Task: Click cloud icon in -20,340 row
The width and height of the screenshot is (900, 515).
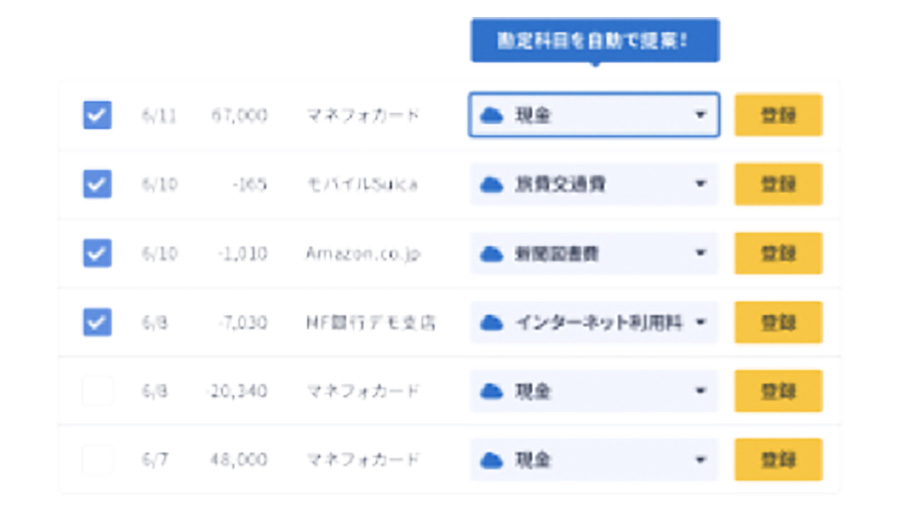Action: 491,391
